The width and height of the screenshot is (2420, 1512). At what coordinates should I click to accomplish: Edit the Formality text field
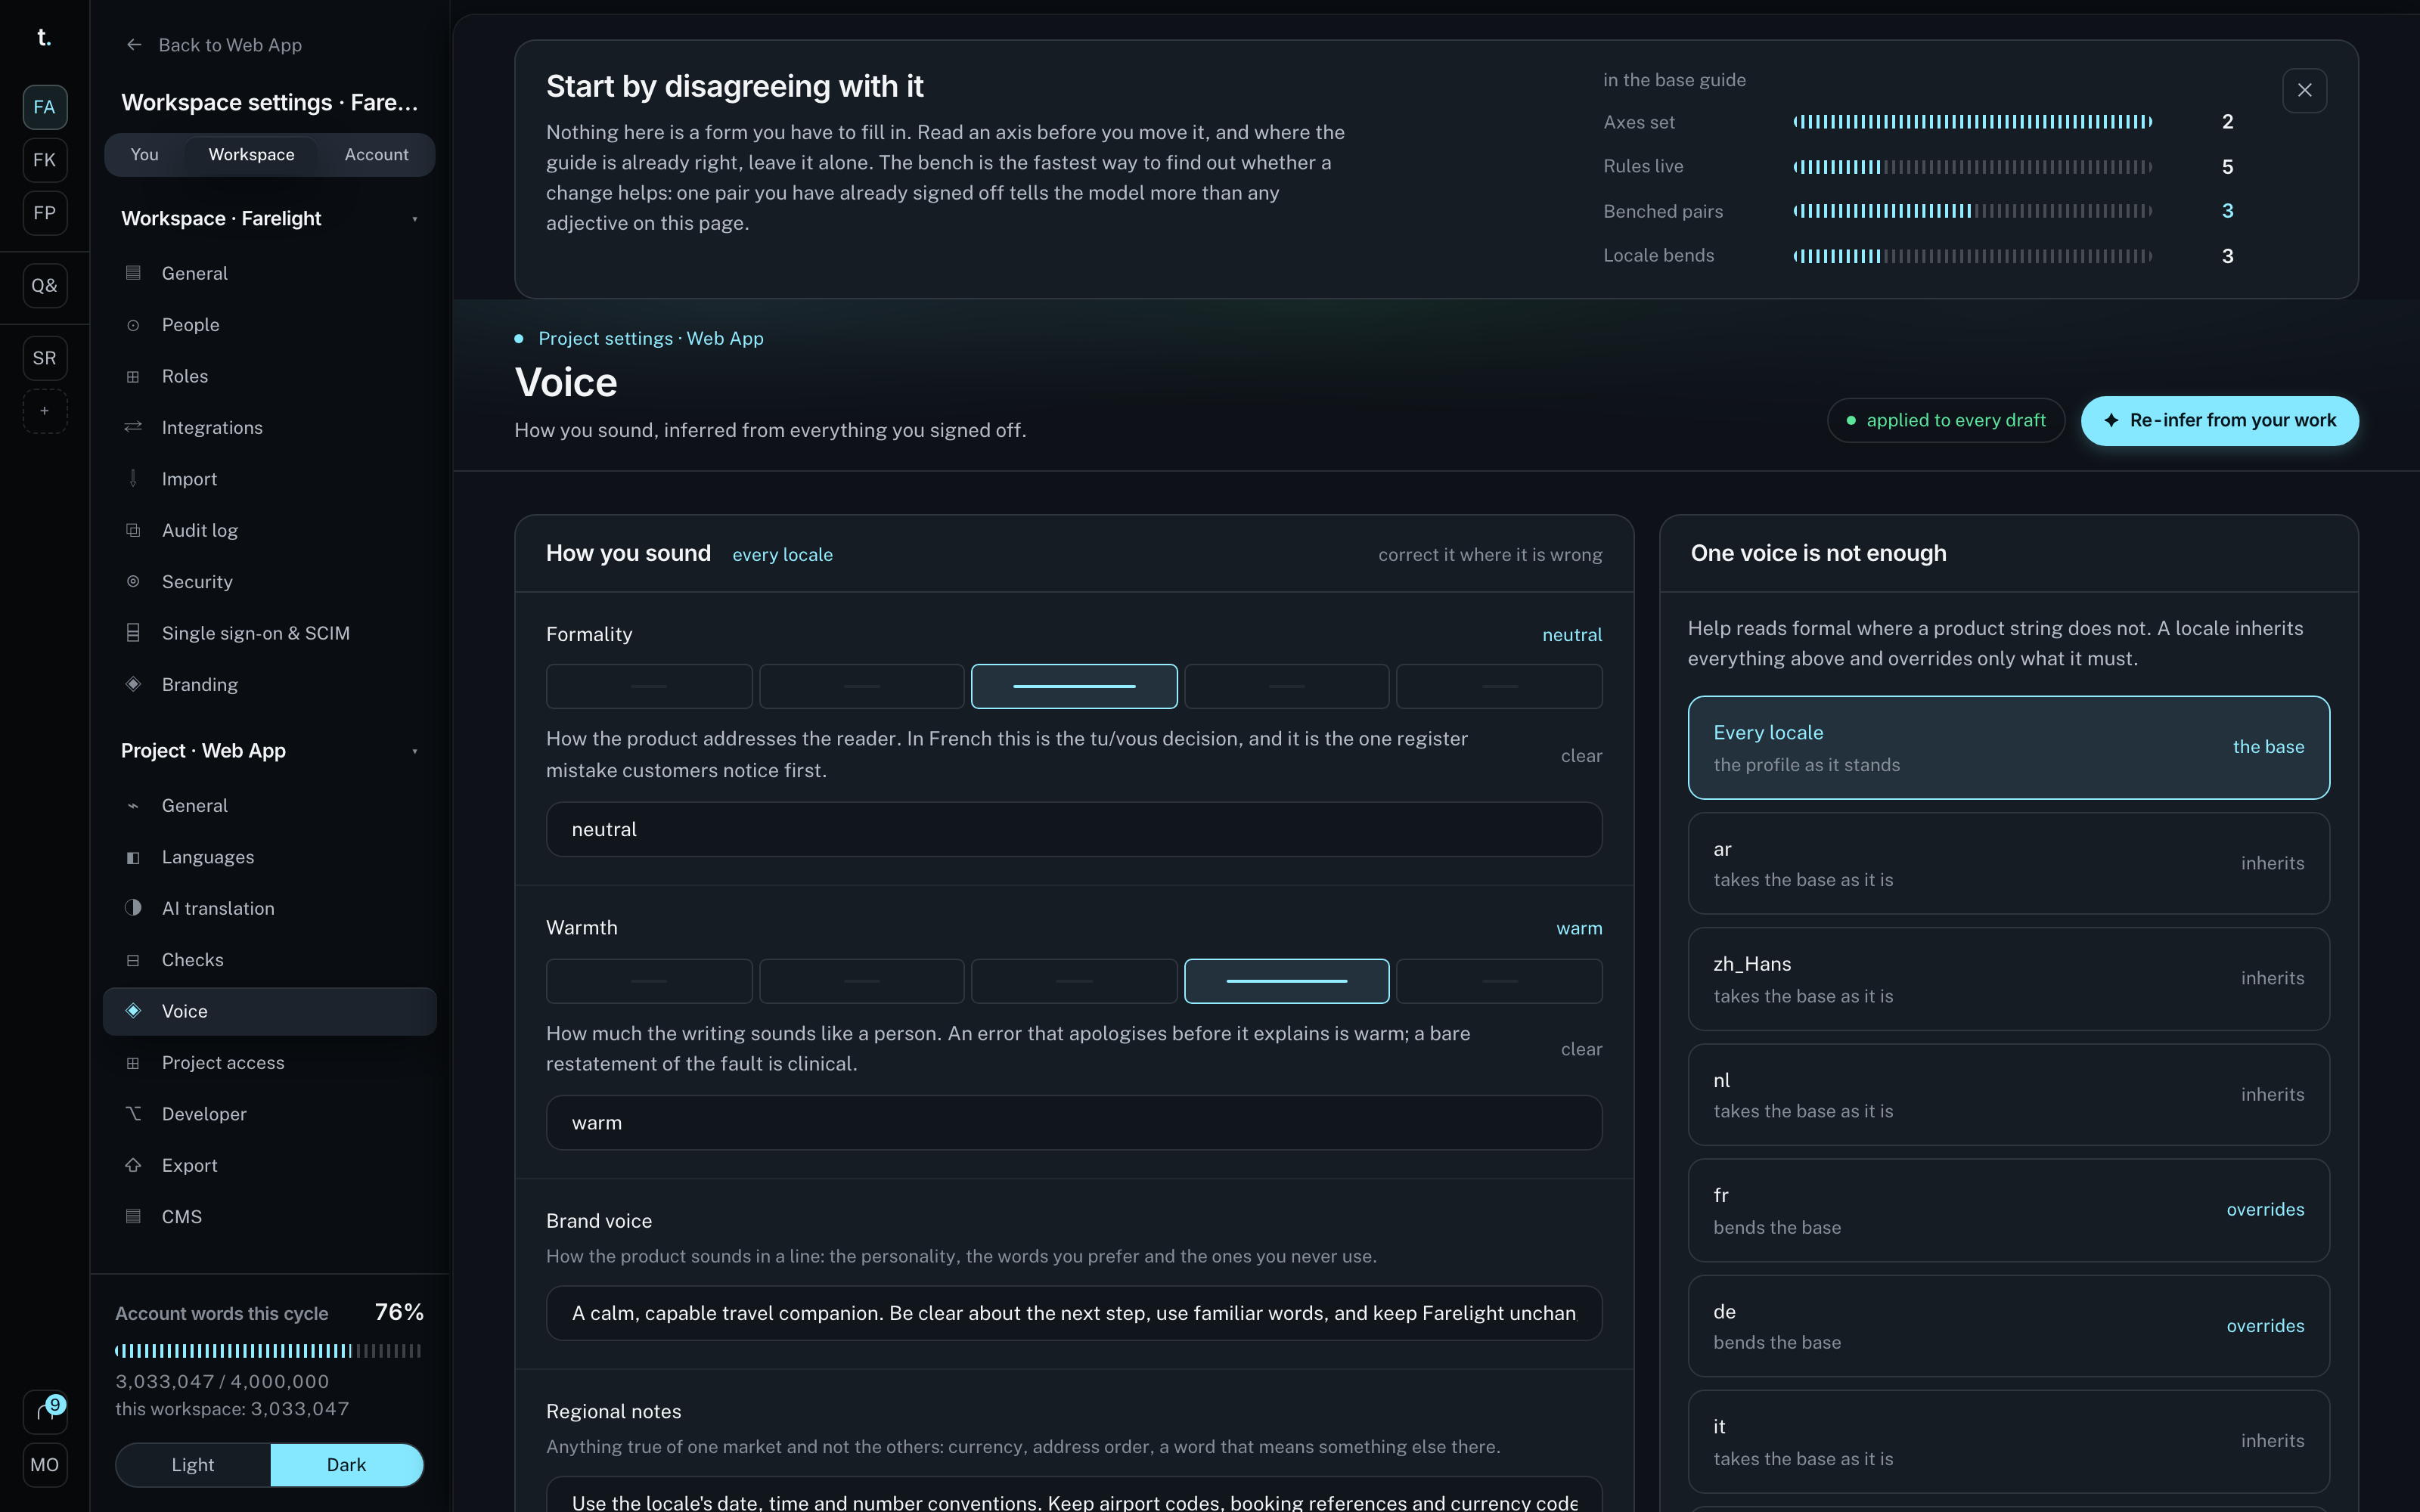[1074, 829]
